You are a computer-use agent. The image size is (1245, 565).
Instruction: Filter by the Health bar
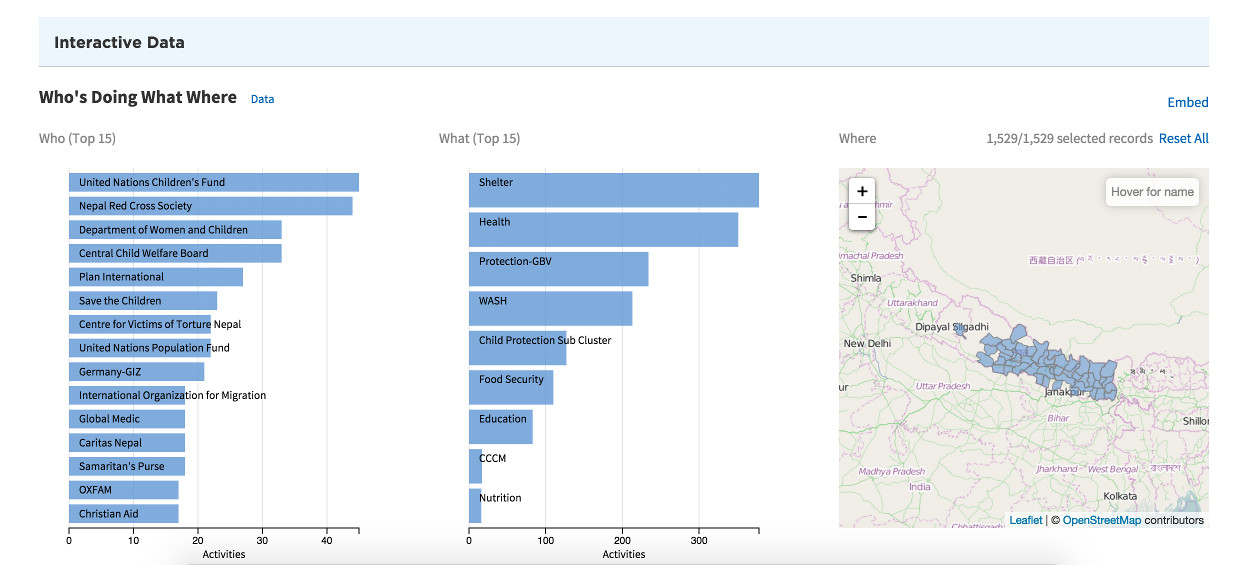pyautogui.click(x=603, y=229)
